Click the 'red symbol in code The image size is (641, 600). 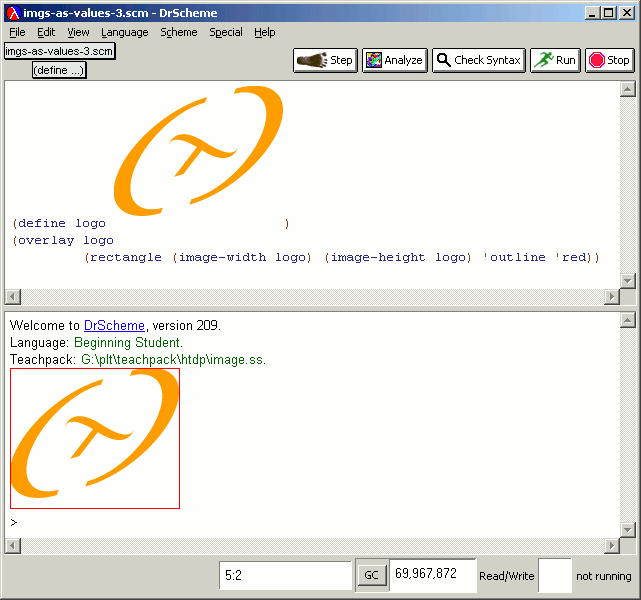(x=571, y=257)
